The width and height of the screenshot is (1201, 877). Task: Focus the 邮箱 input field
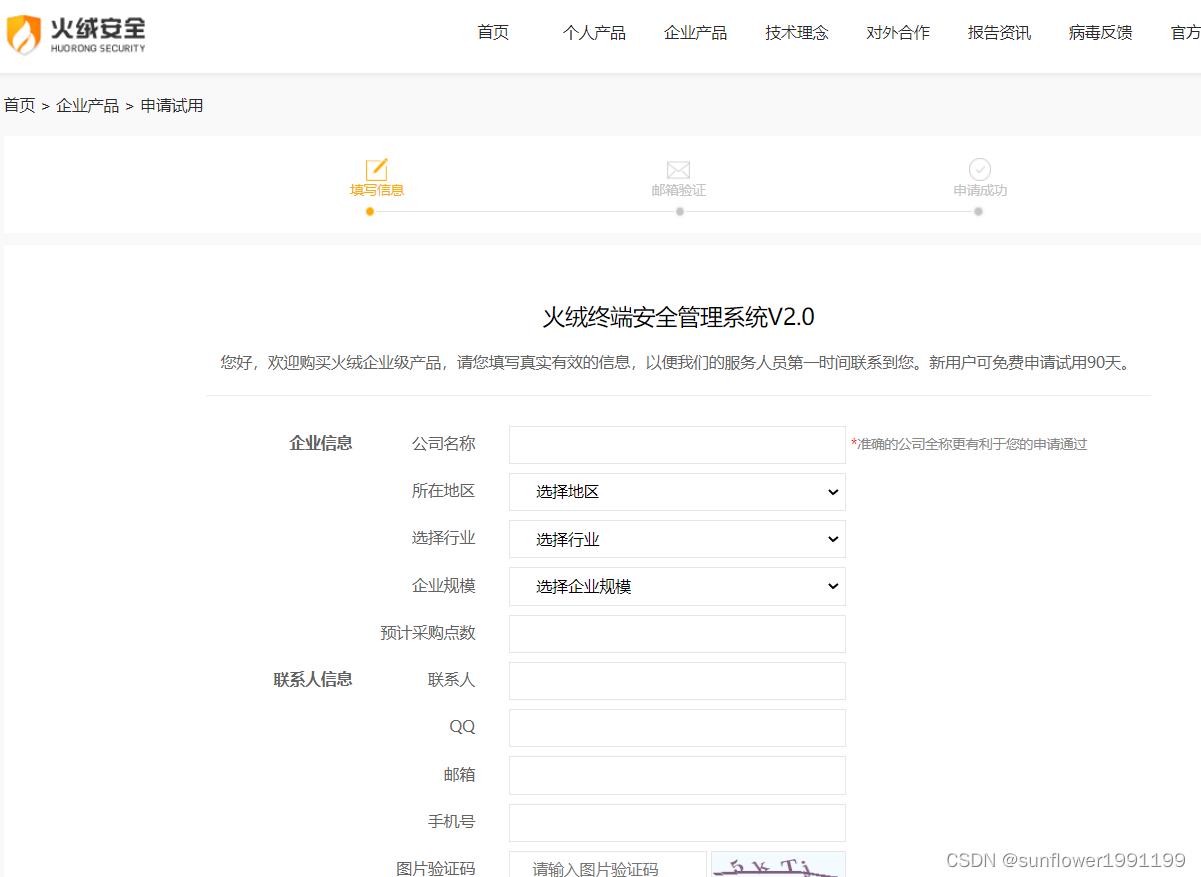pos(677,775)
